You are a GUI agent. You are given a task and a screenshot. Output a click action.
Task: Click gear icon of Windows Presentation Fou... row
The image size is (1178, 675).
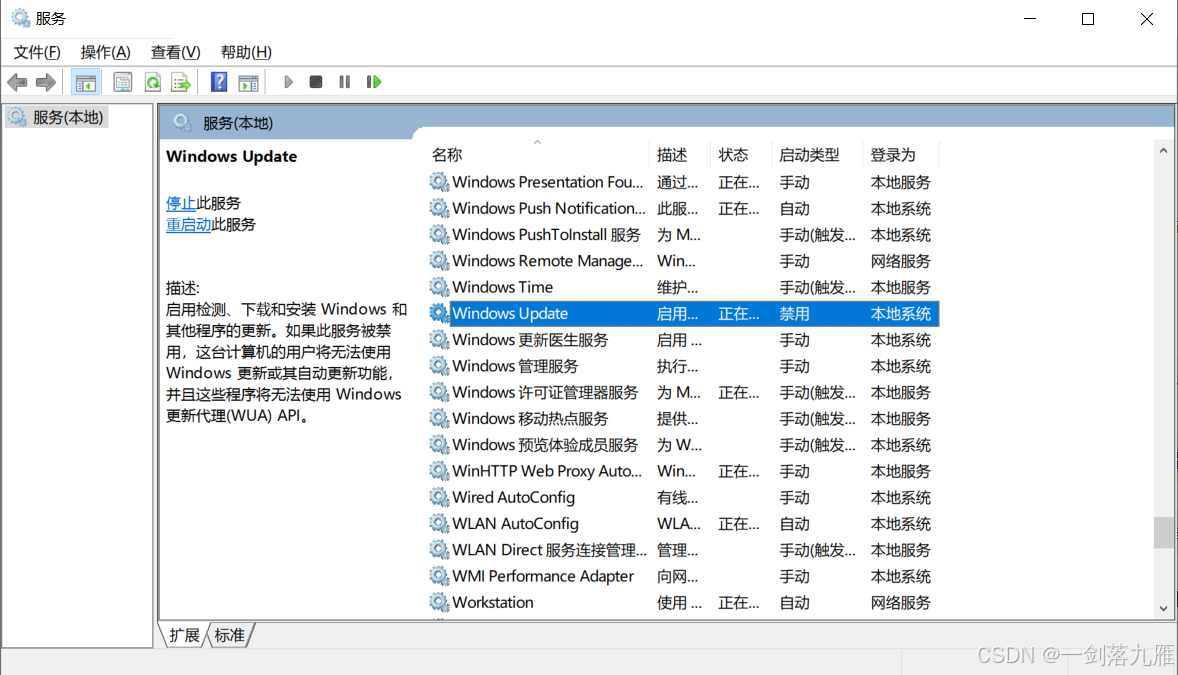[x=439, y=182]
